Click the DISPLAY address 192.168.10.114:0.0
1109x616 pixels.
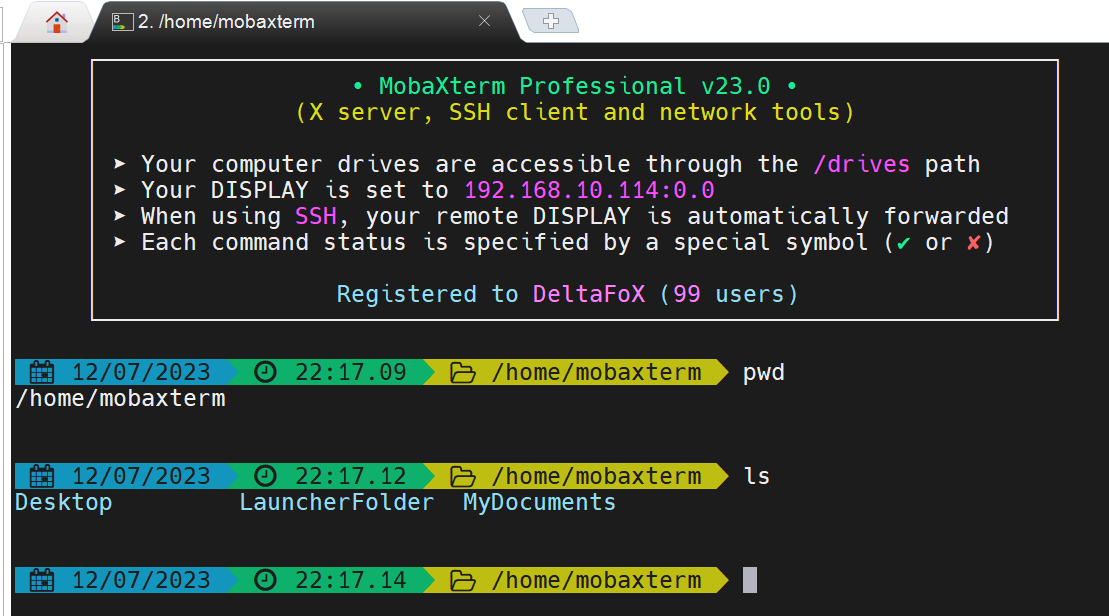pos(589,191)
